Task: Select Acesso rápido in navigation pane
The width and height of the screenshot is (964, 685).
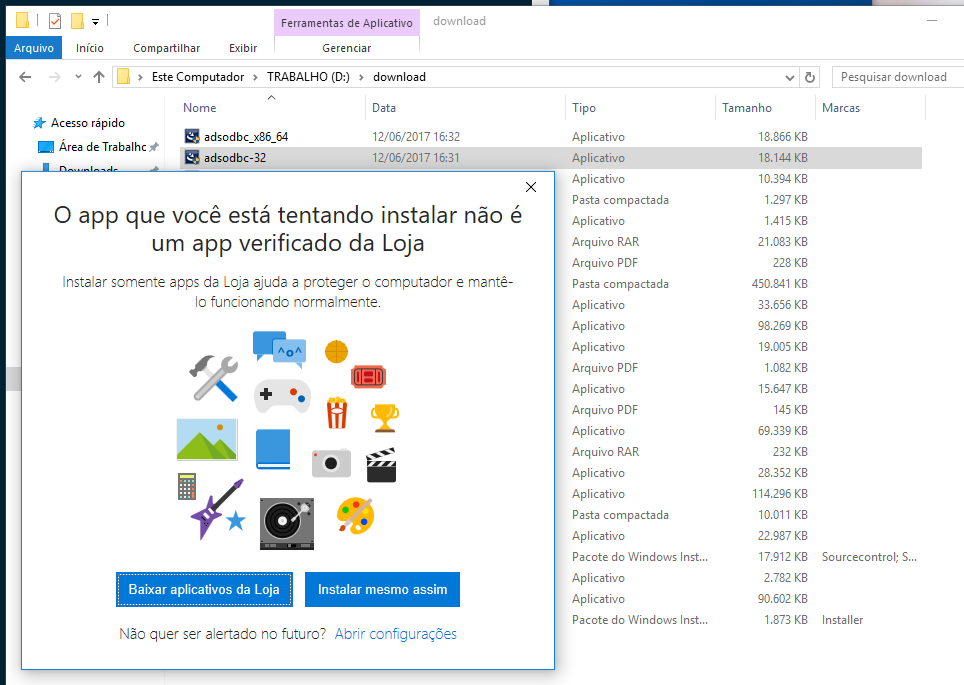Action: pos(88,123)
